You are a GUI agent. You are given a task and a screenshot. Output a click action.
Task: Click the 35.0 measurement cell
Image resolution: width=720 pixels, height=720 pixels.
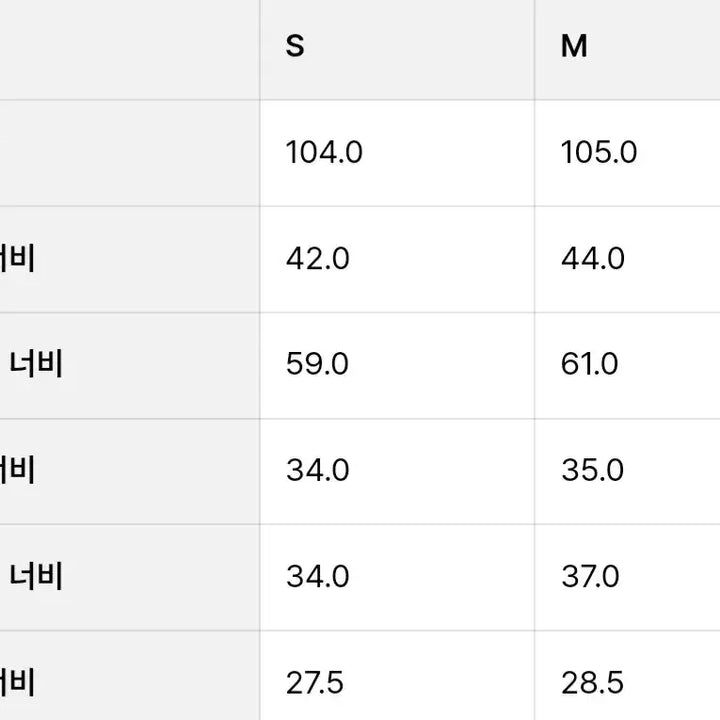[593, 471]
